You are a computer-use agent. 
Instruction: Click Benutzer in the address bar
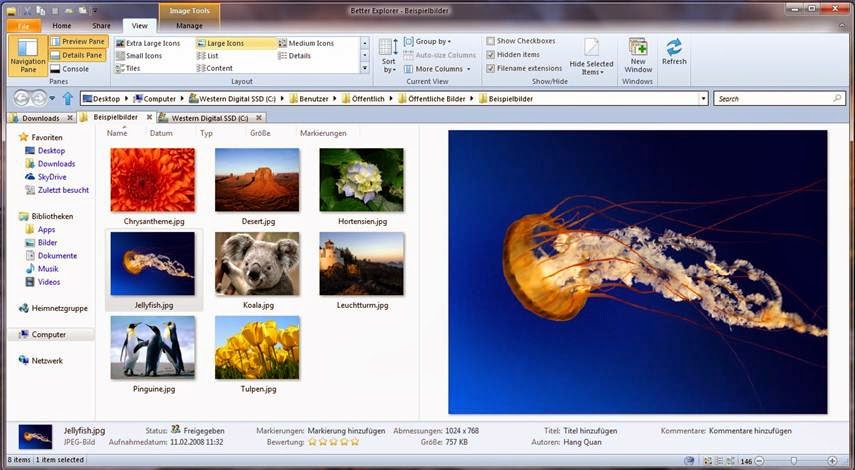[x=314, y=99]
